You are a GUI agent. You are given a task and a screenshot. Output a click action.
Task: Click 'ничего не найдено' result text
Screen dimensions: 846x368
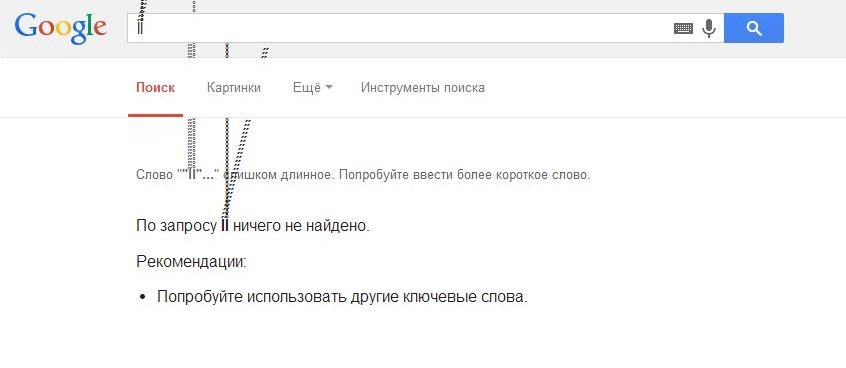click(301, 226)
